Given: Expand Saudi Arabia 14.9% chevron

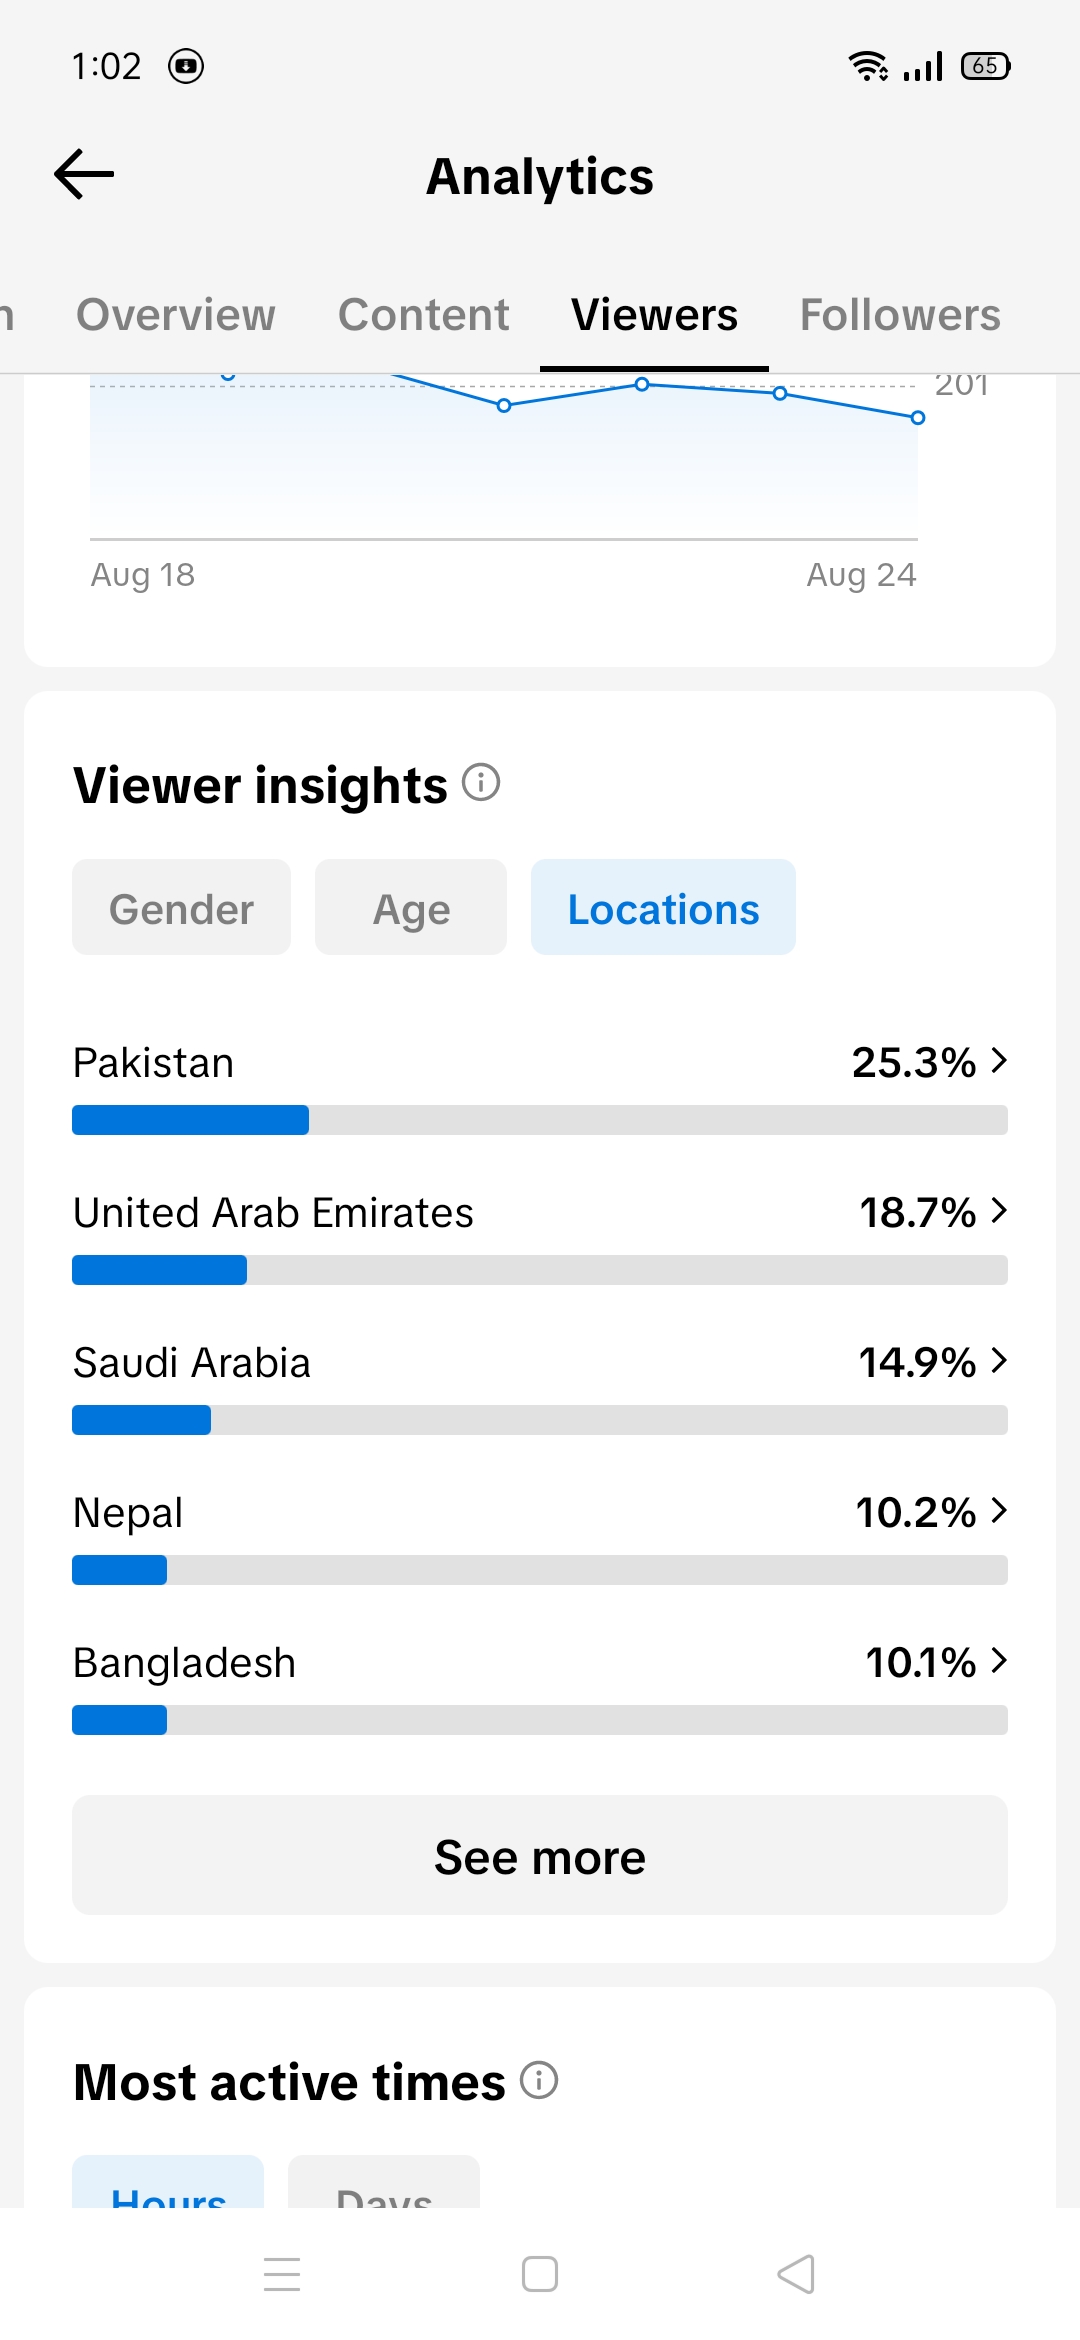Looking at the screenshot, I should tap(999, 1360).
